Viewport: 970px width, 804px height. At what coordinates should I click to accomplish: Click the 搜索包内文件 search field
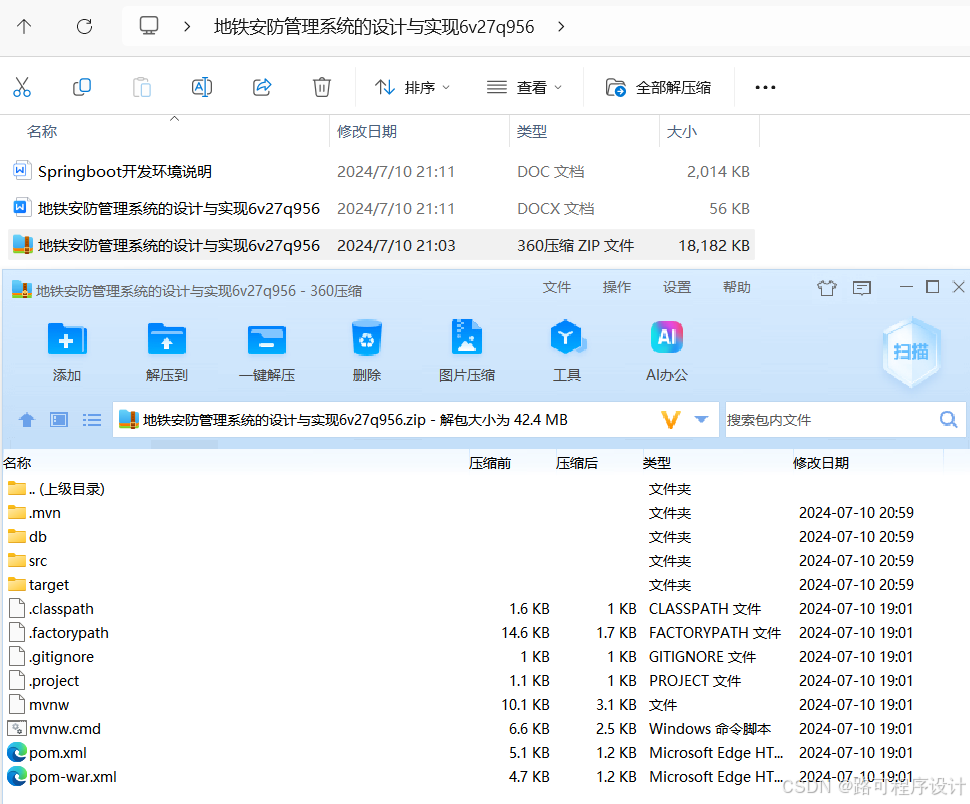(x=840, y=419)
